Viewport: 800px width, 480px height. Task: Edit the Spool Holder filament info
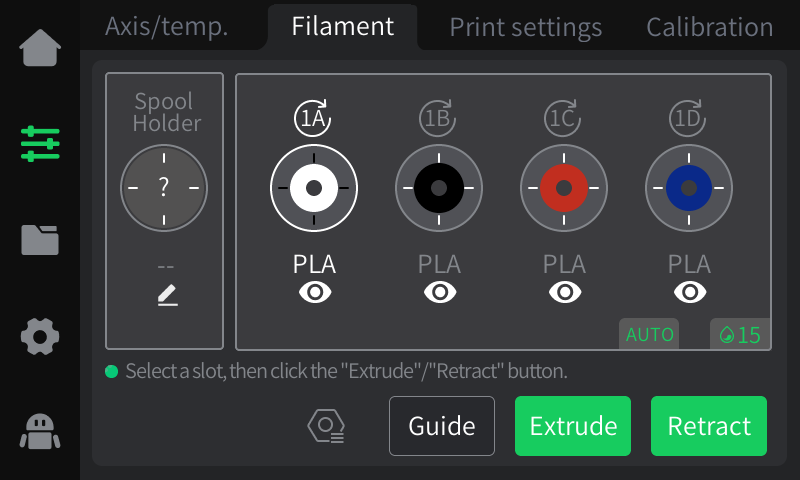pos(167,296)
